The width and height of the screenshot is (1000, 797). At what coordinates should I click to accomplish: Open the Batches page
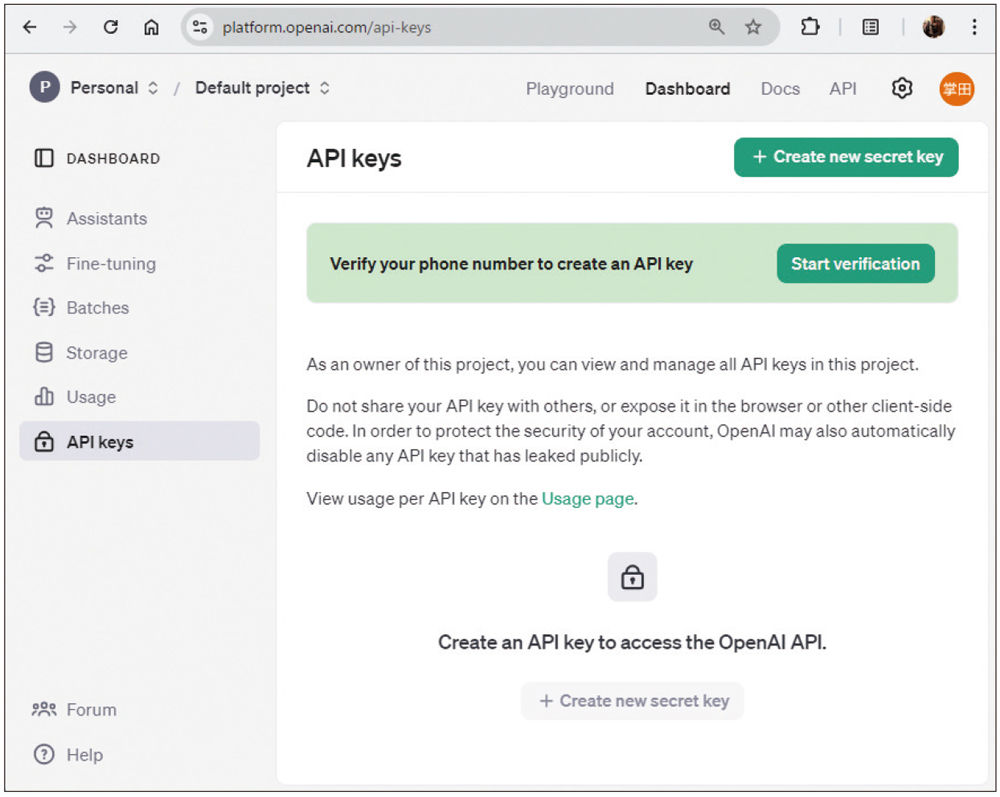95,308
